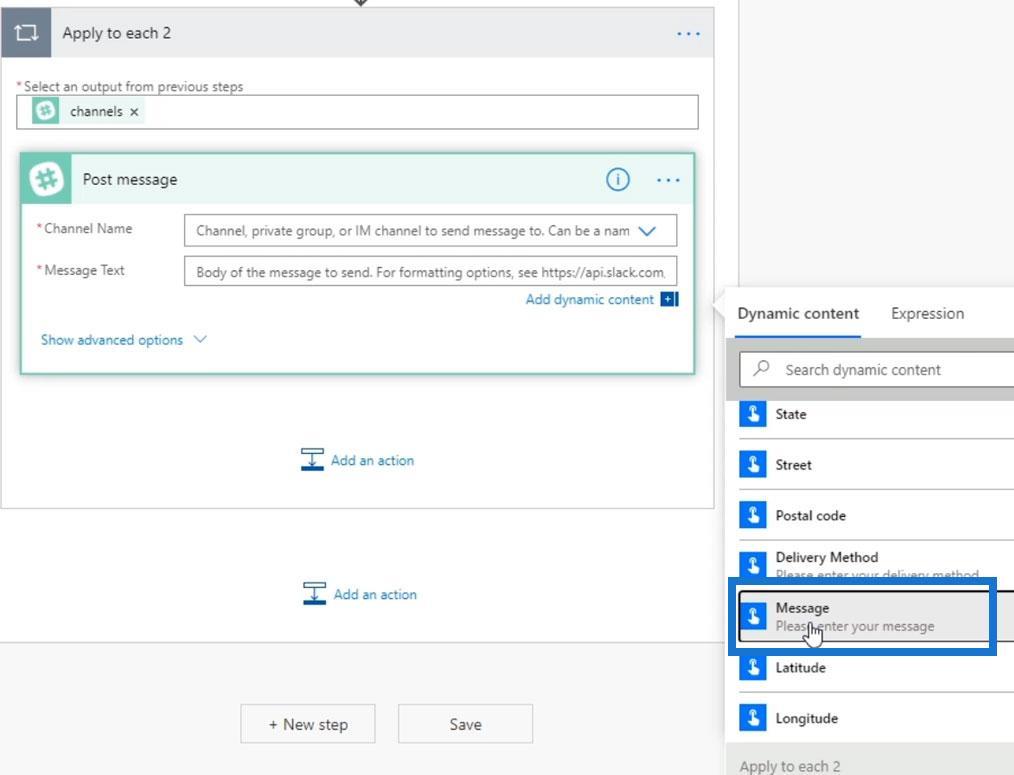Click the Delivery Method item trigger icon
This screenshot has width=1014, height=775.
[753, 565]
